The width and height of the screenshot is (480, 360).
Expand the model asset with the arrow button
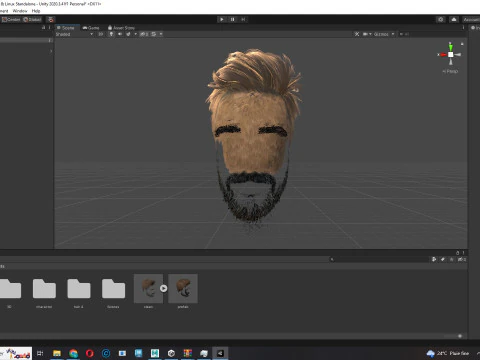(163, 288)
